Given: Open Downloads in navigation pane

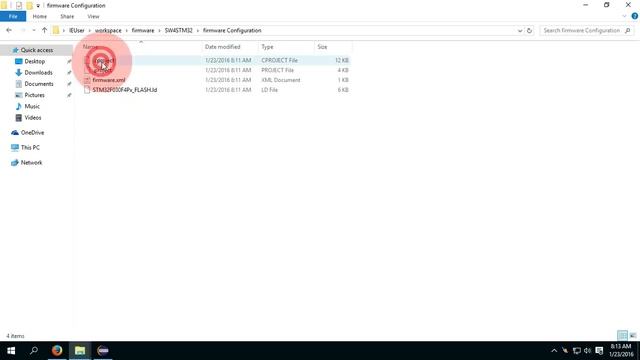Looking at the screenshot, I should (38, 73).
